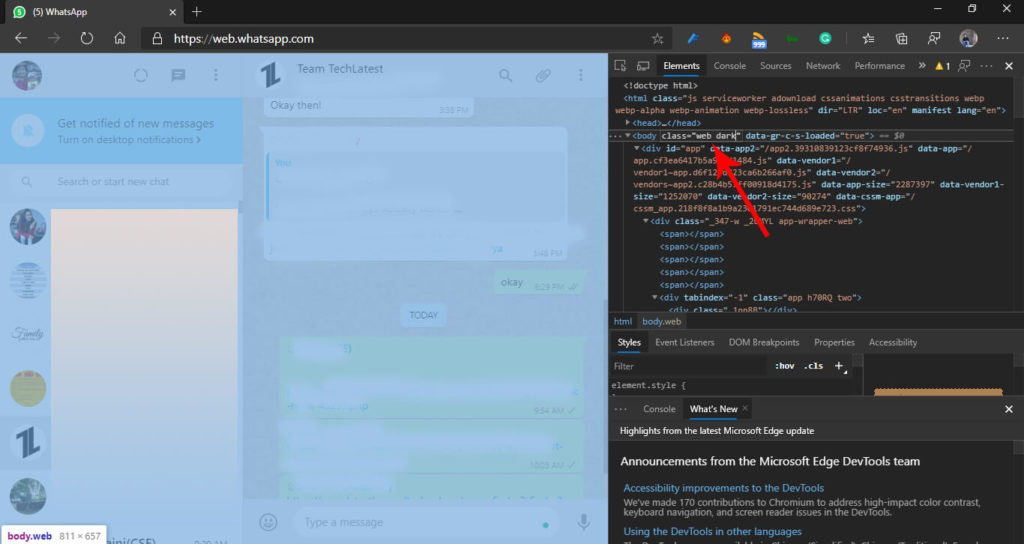The image size is (1024, 544).
Task: Open the Accessibility pane tab
Action: point(893,342)
